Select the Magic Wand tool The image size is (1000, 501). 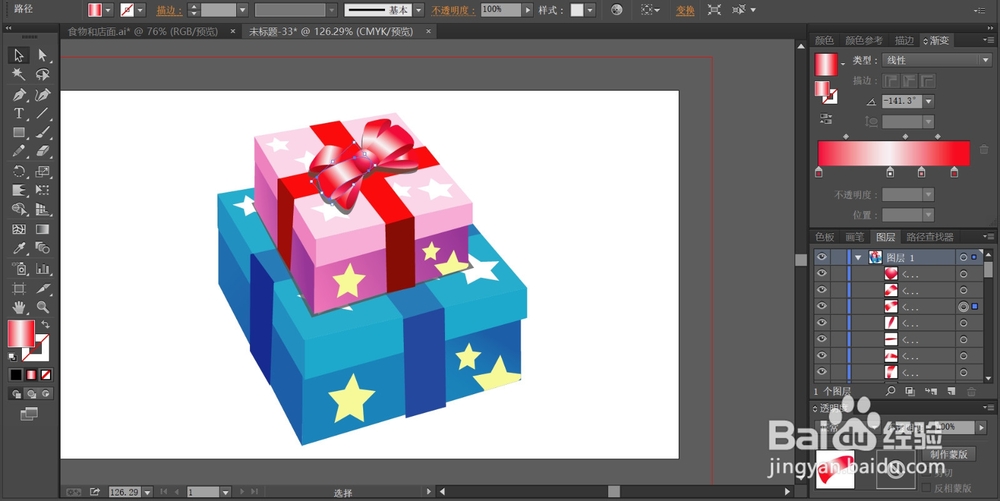coord(18,75)
